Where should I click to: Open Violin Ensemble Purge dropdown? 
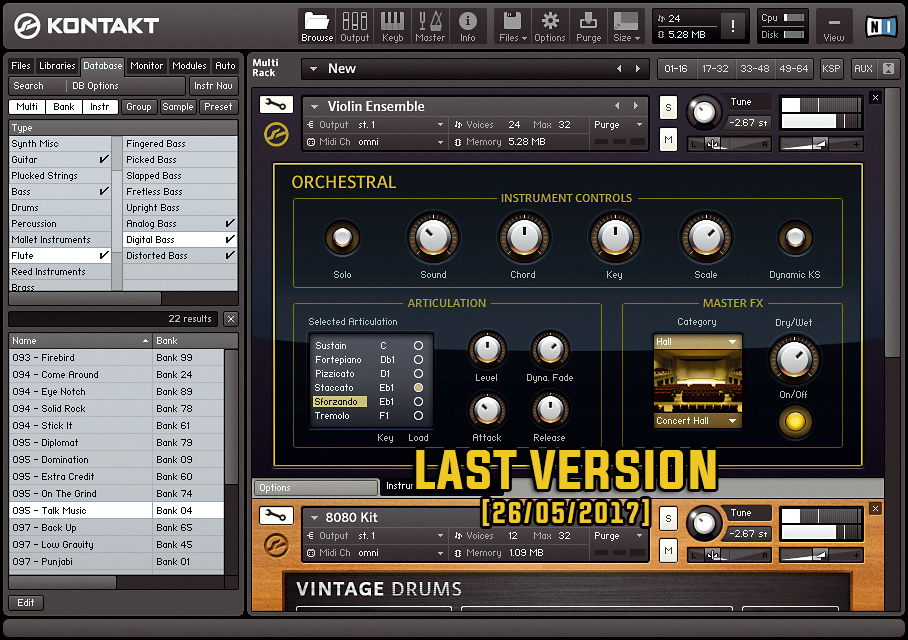(x=639, y=125)
